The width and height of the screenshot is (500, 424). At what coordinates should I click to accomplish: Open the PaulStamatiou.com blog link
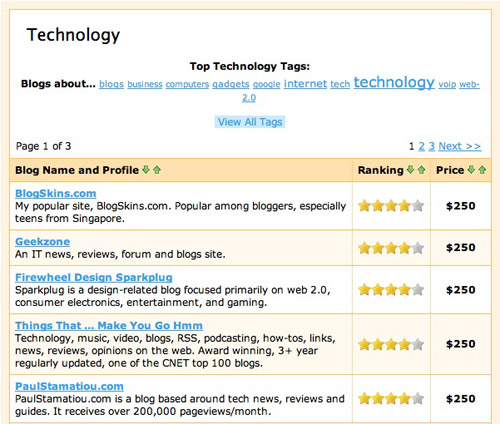click(x=69, y=386)
